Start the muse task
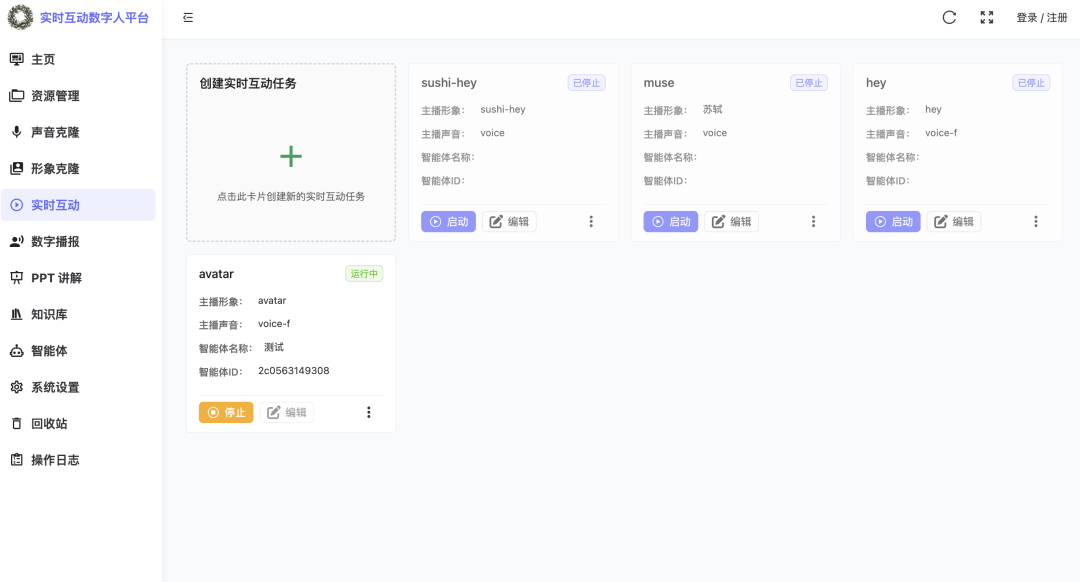 (671, 222)
